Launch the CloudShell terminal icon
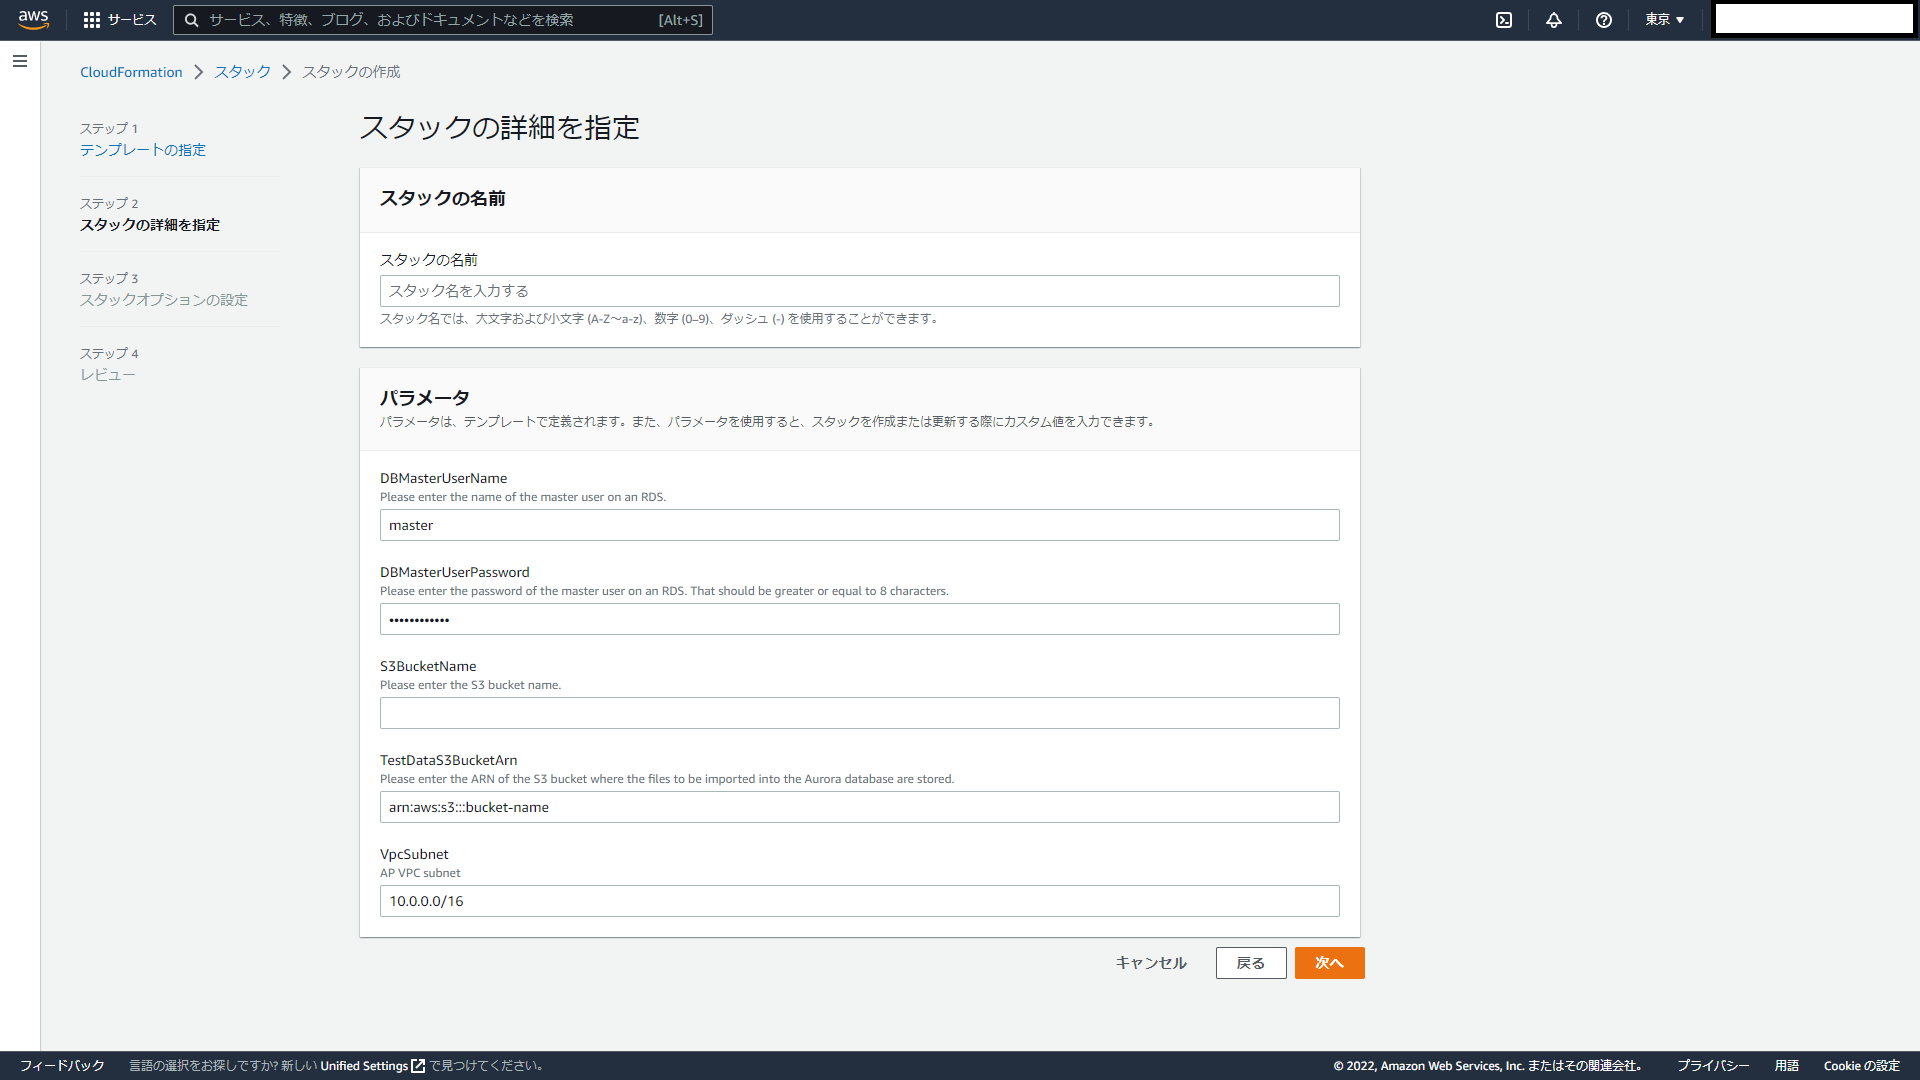 (x=1504, y=19)
